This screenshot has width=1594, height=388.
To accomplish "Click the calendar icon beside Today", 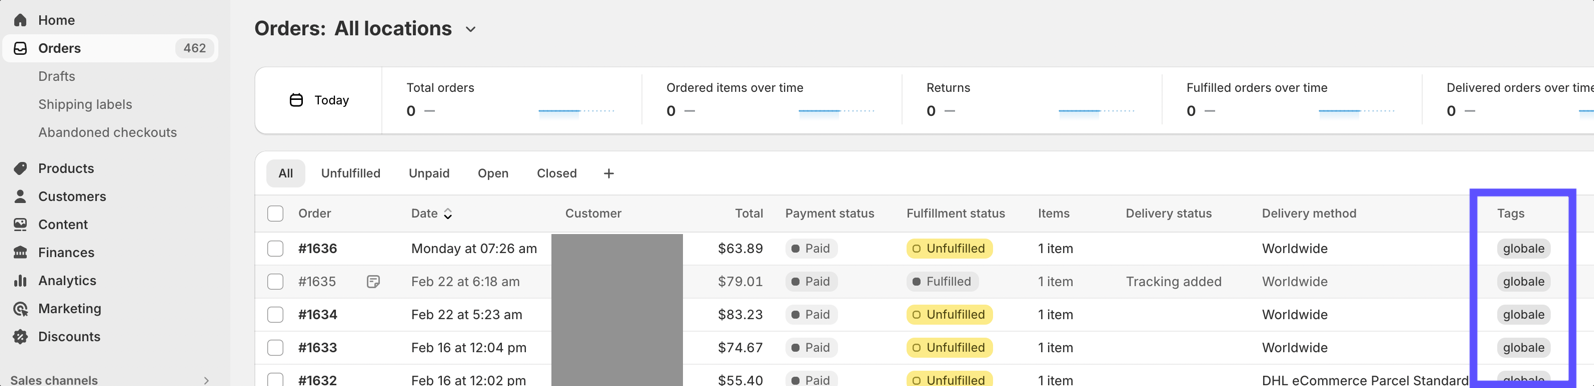I will click(296, 100).
